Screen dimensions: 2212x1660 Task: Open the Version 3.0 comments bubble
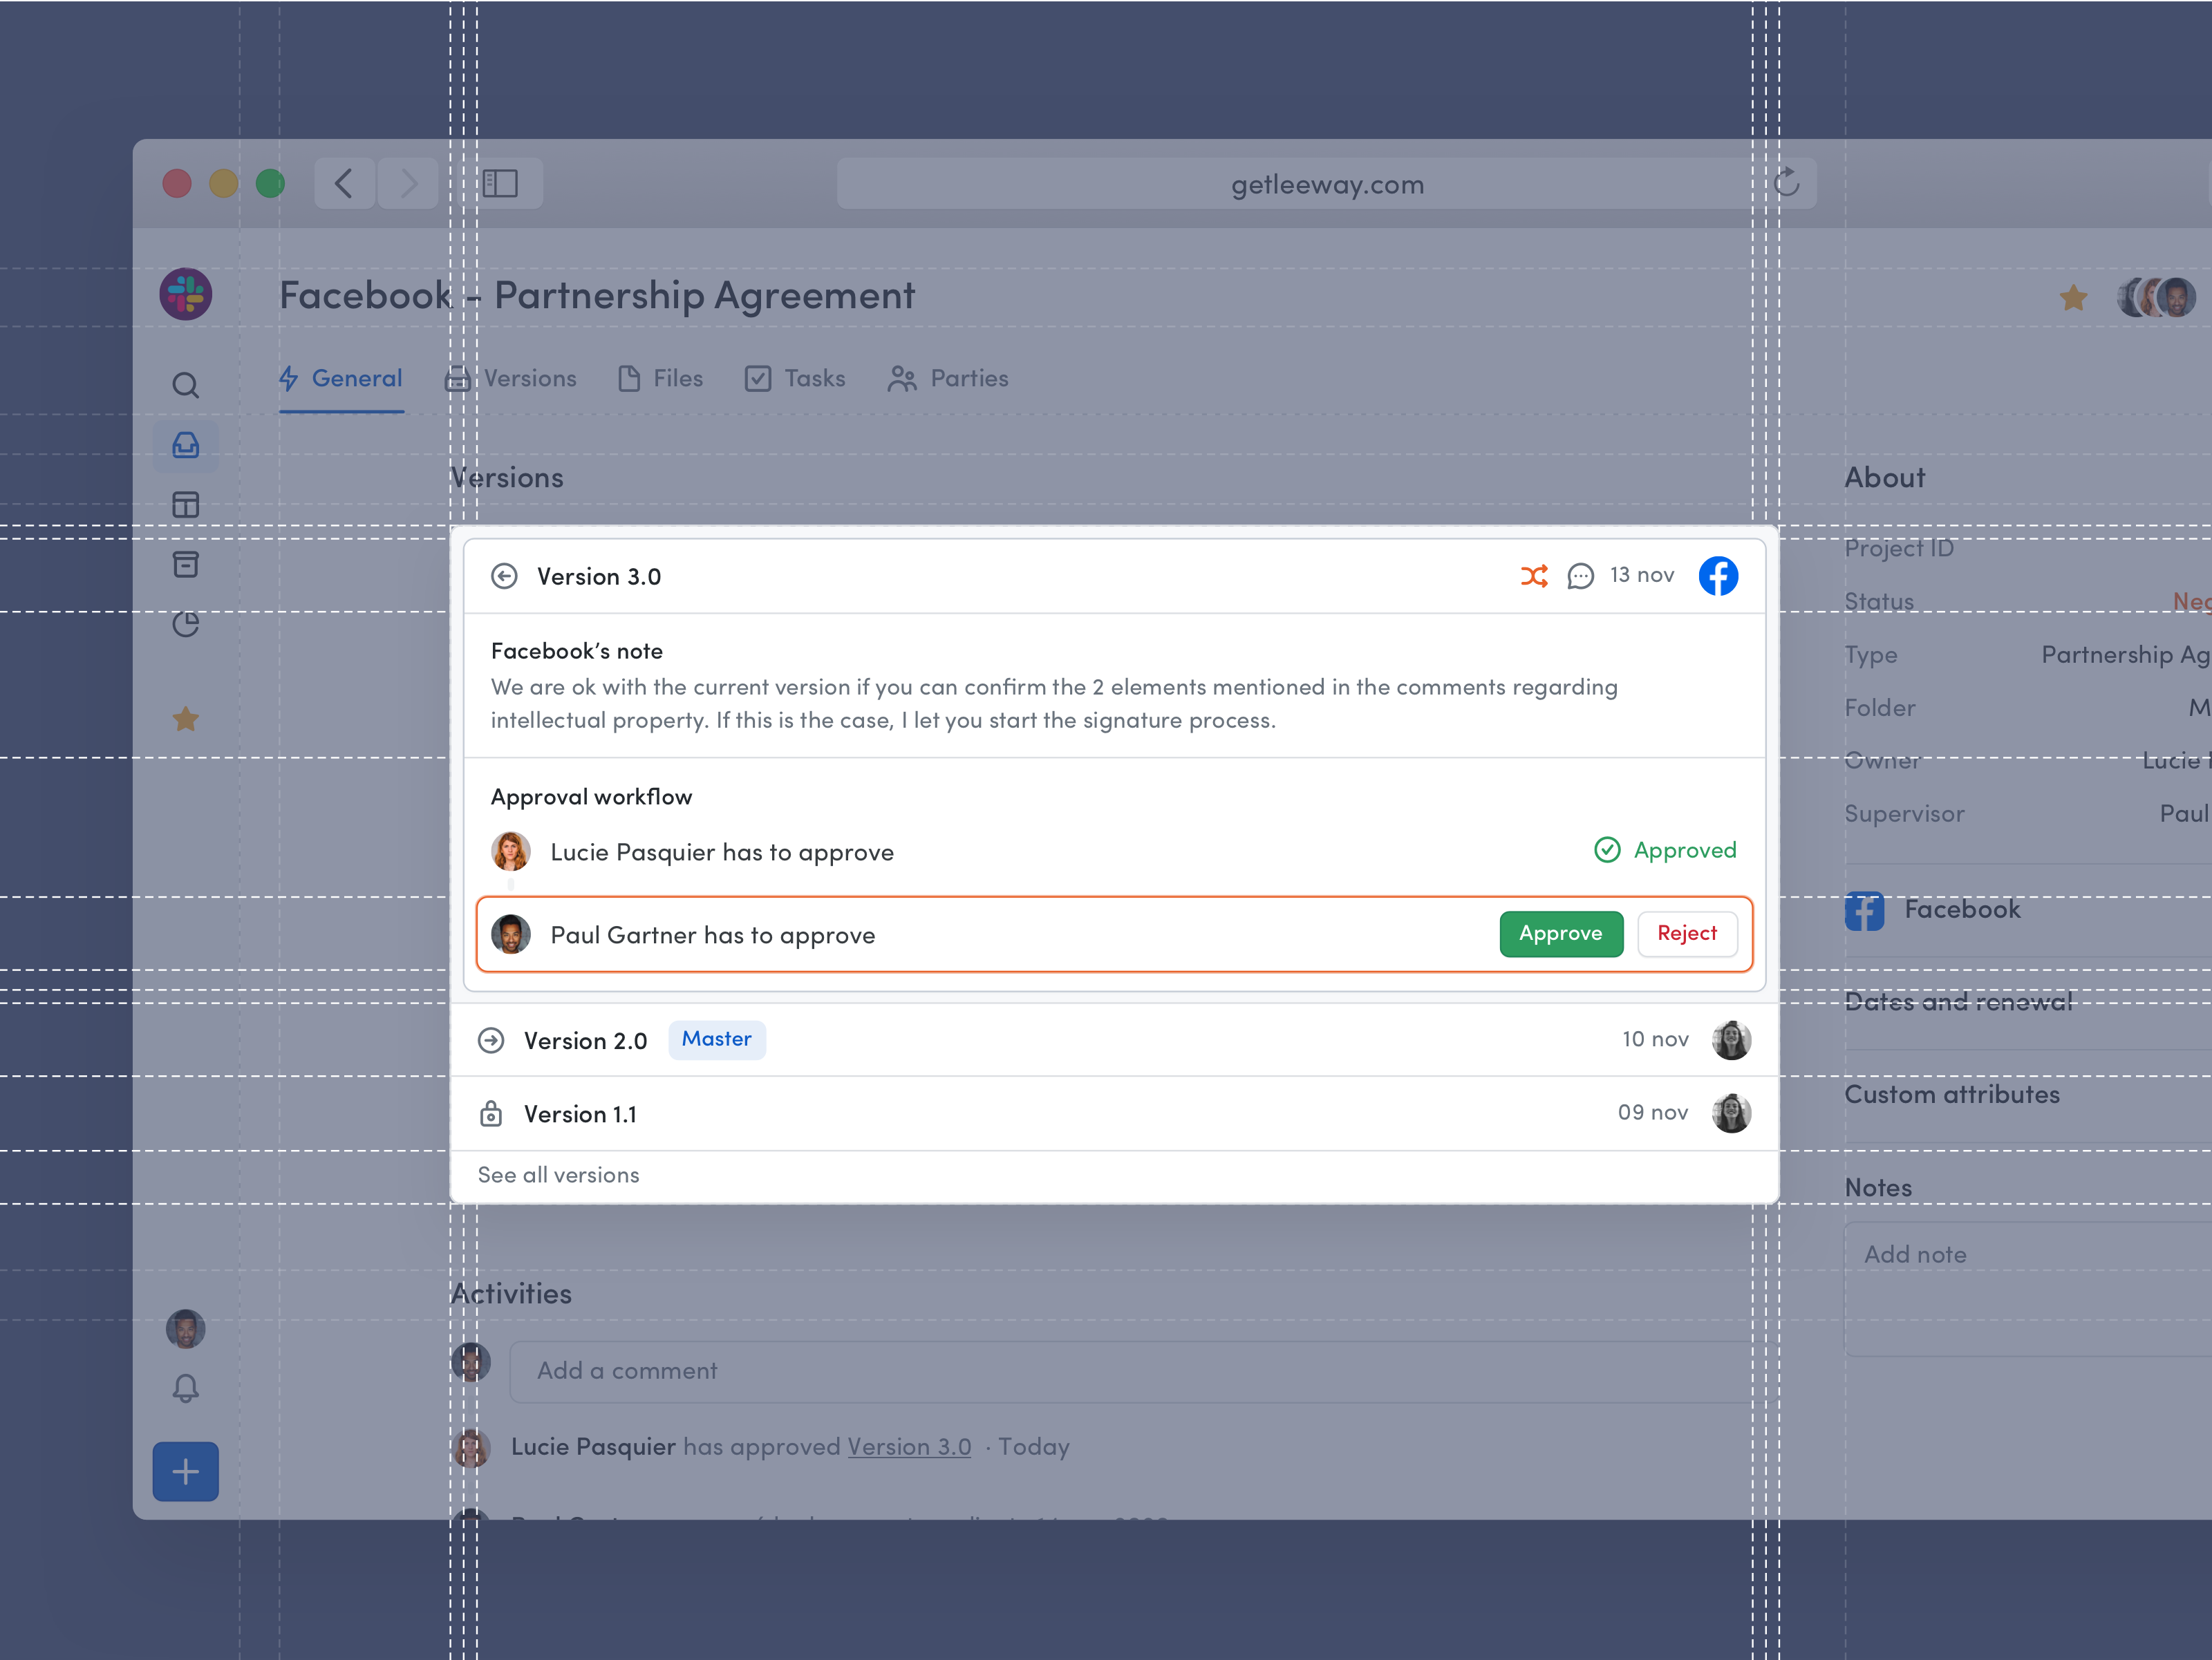click(1580, 576)
